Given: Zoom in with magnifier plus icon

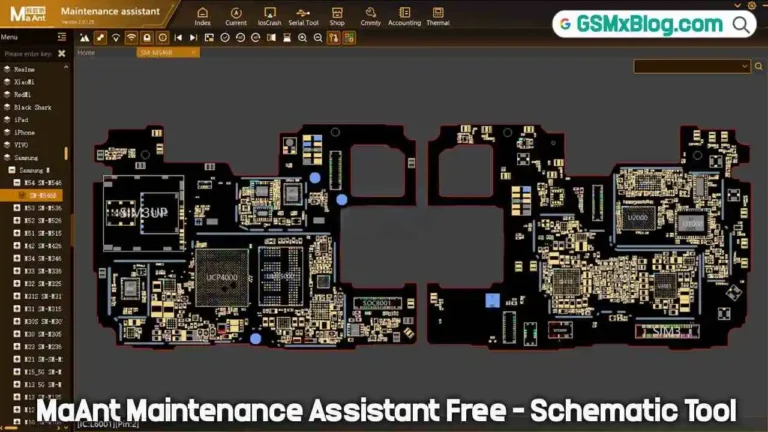Looking at the screenshot, I should (302, 38).
